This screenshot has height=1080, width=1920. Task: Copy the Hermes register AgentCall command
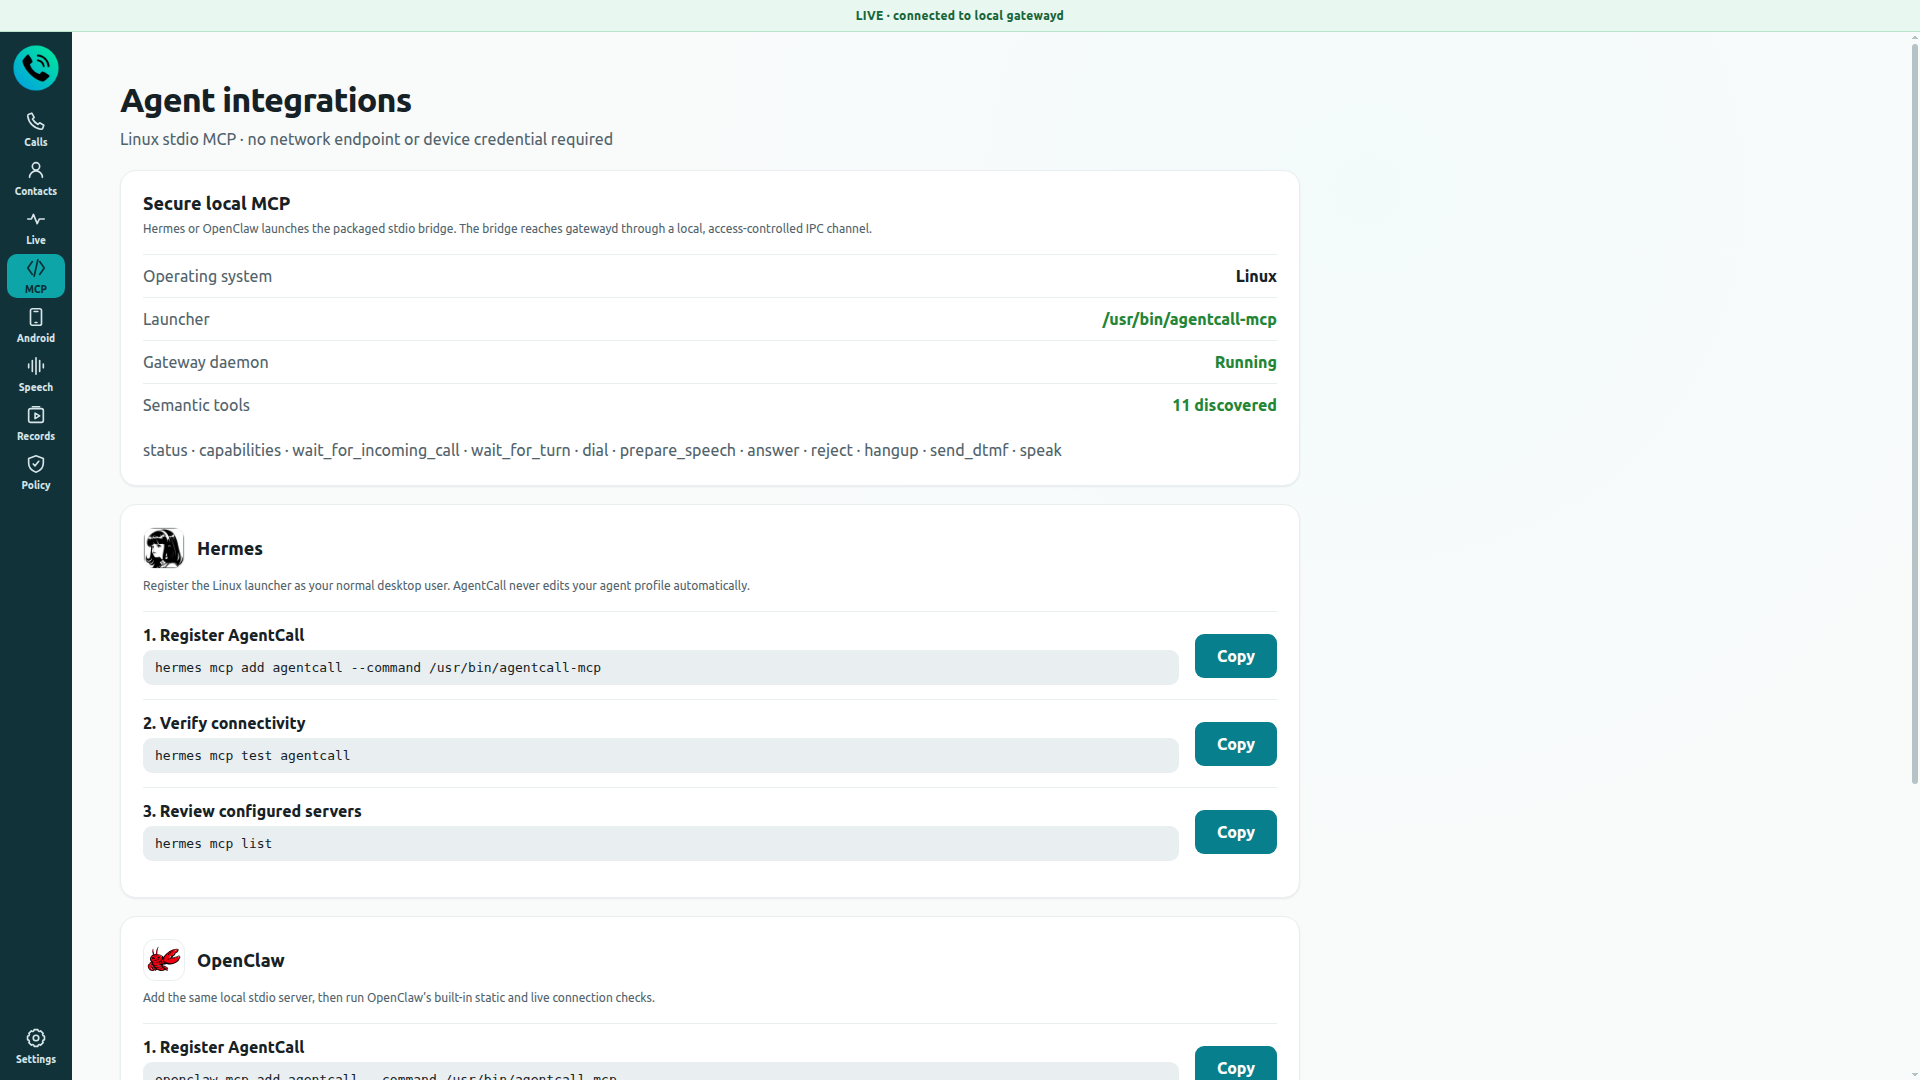[1236, 656]
